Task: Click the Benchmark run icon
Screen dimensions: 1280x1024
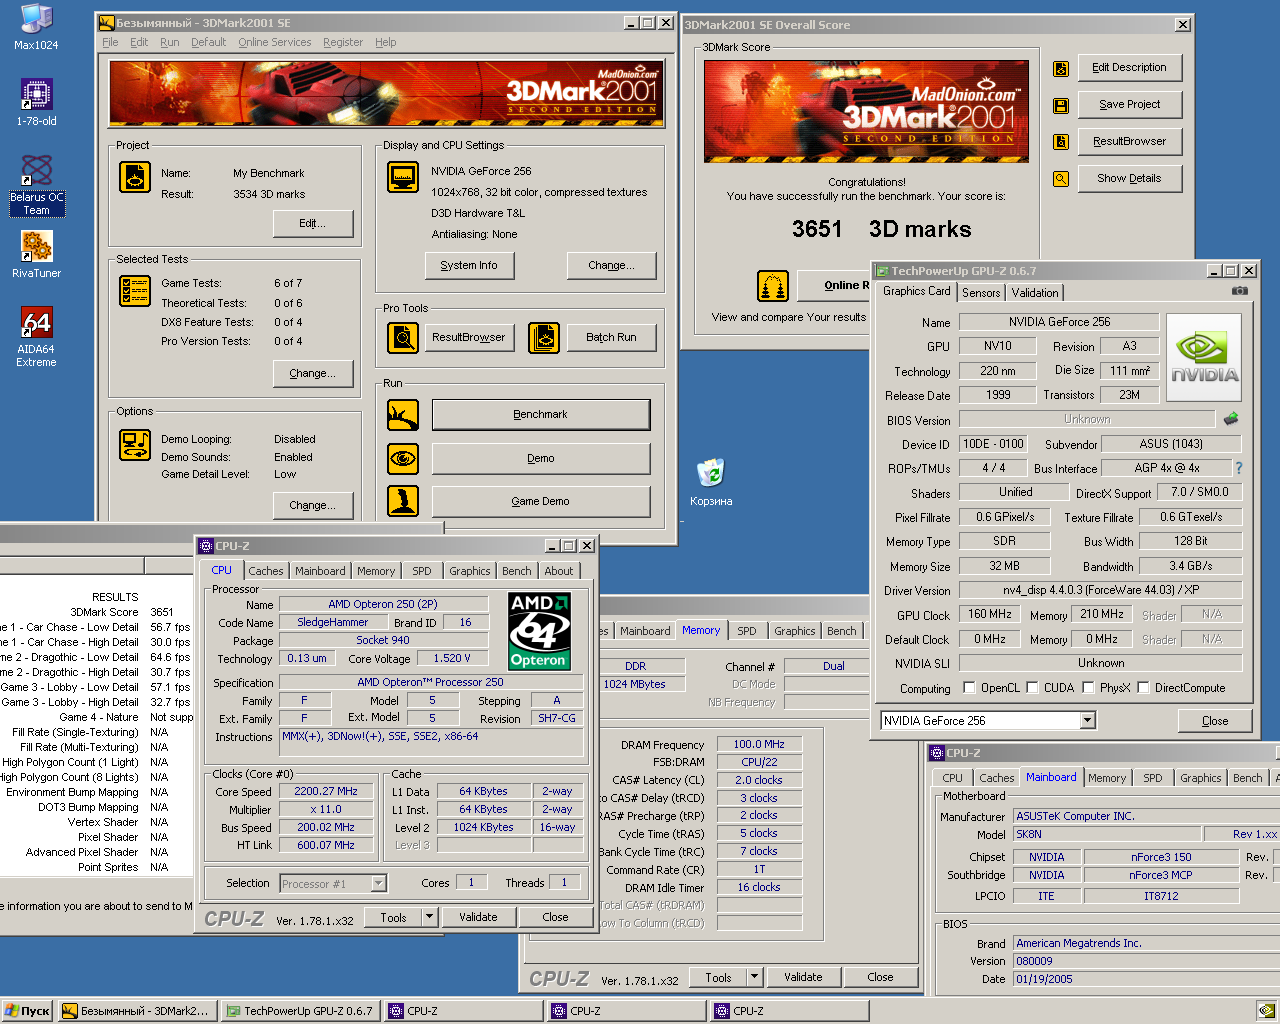Action: coord(403,415)
